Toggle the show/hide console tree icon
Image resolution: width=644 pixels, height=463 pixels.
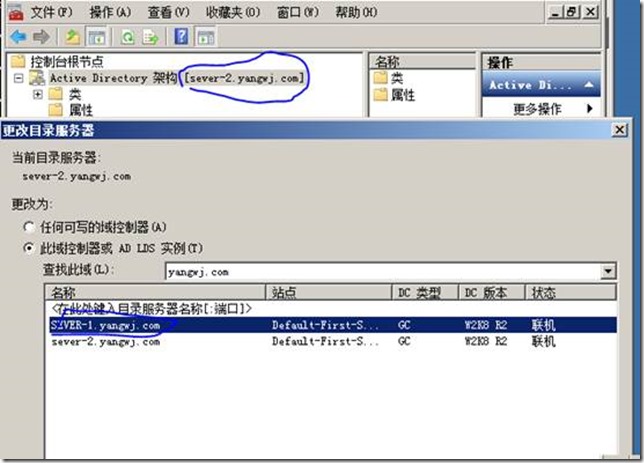[97, 37]
